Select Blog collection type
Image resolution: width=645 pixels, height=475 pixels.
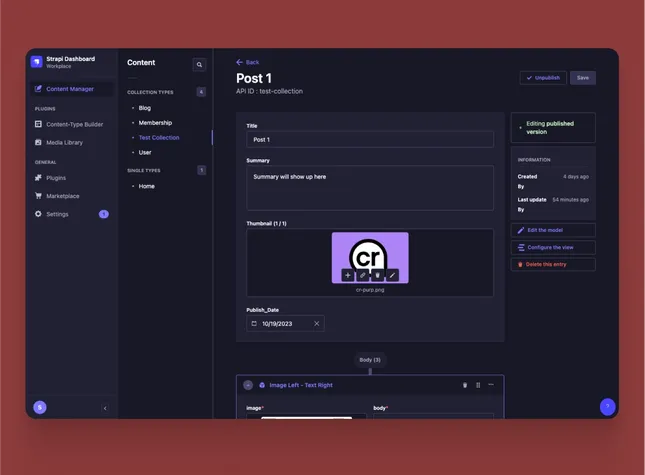(x=145, y=108)
